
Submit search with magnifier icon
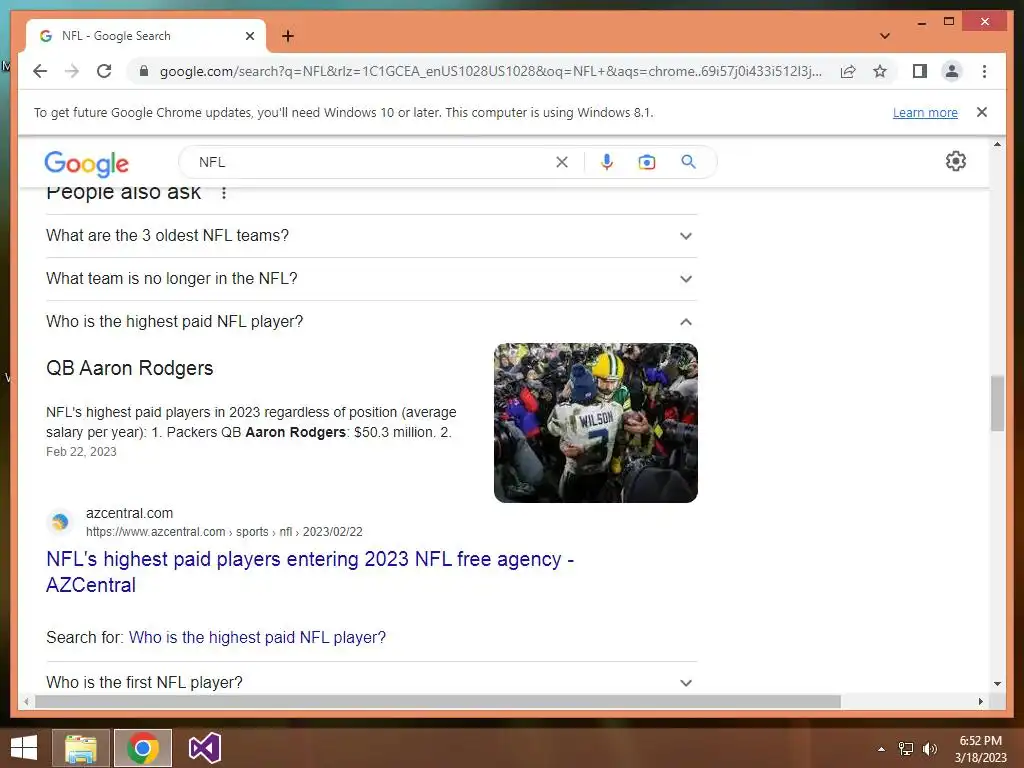(x=688, y=162)
